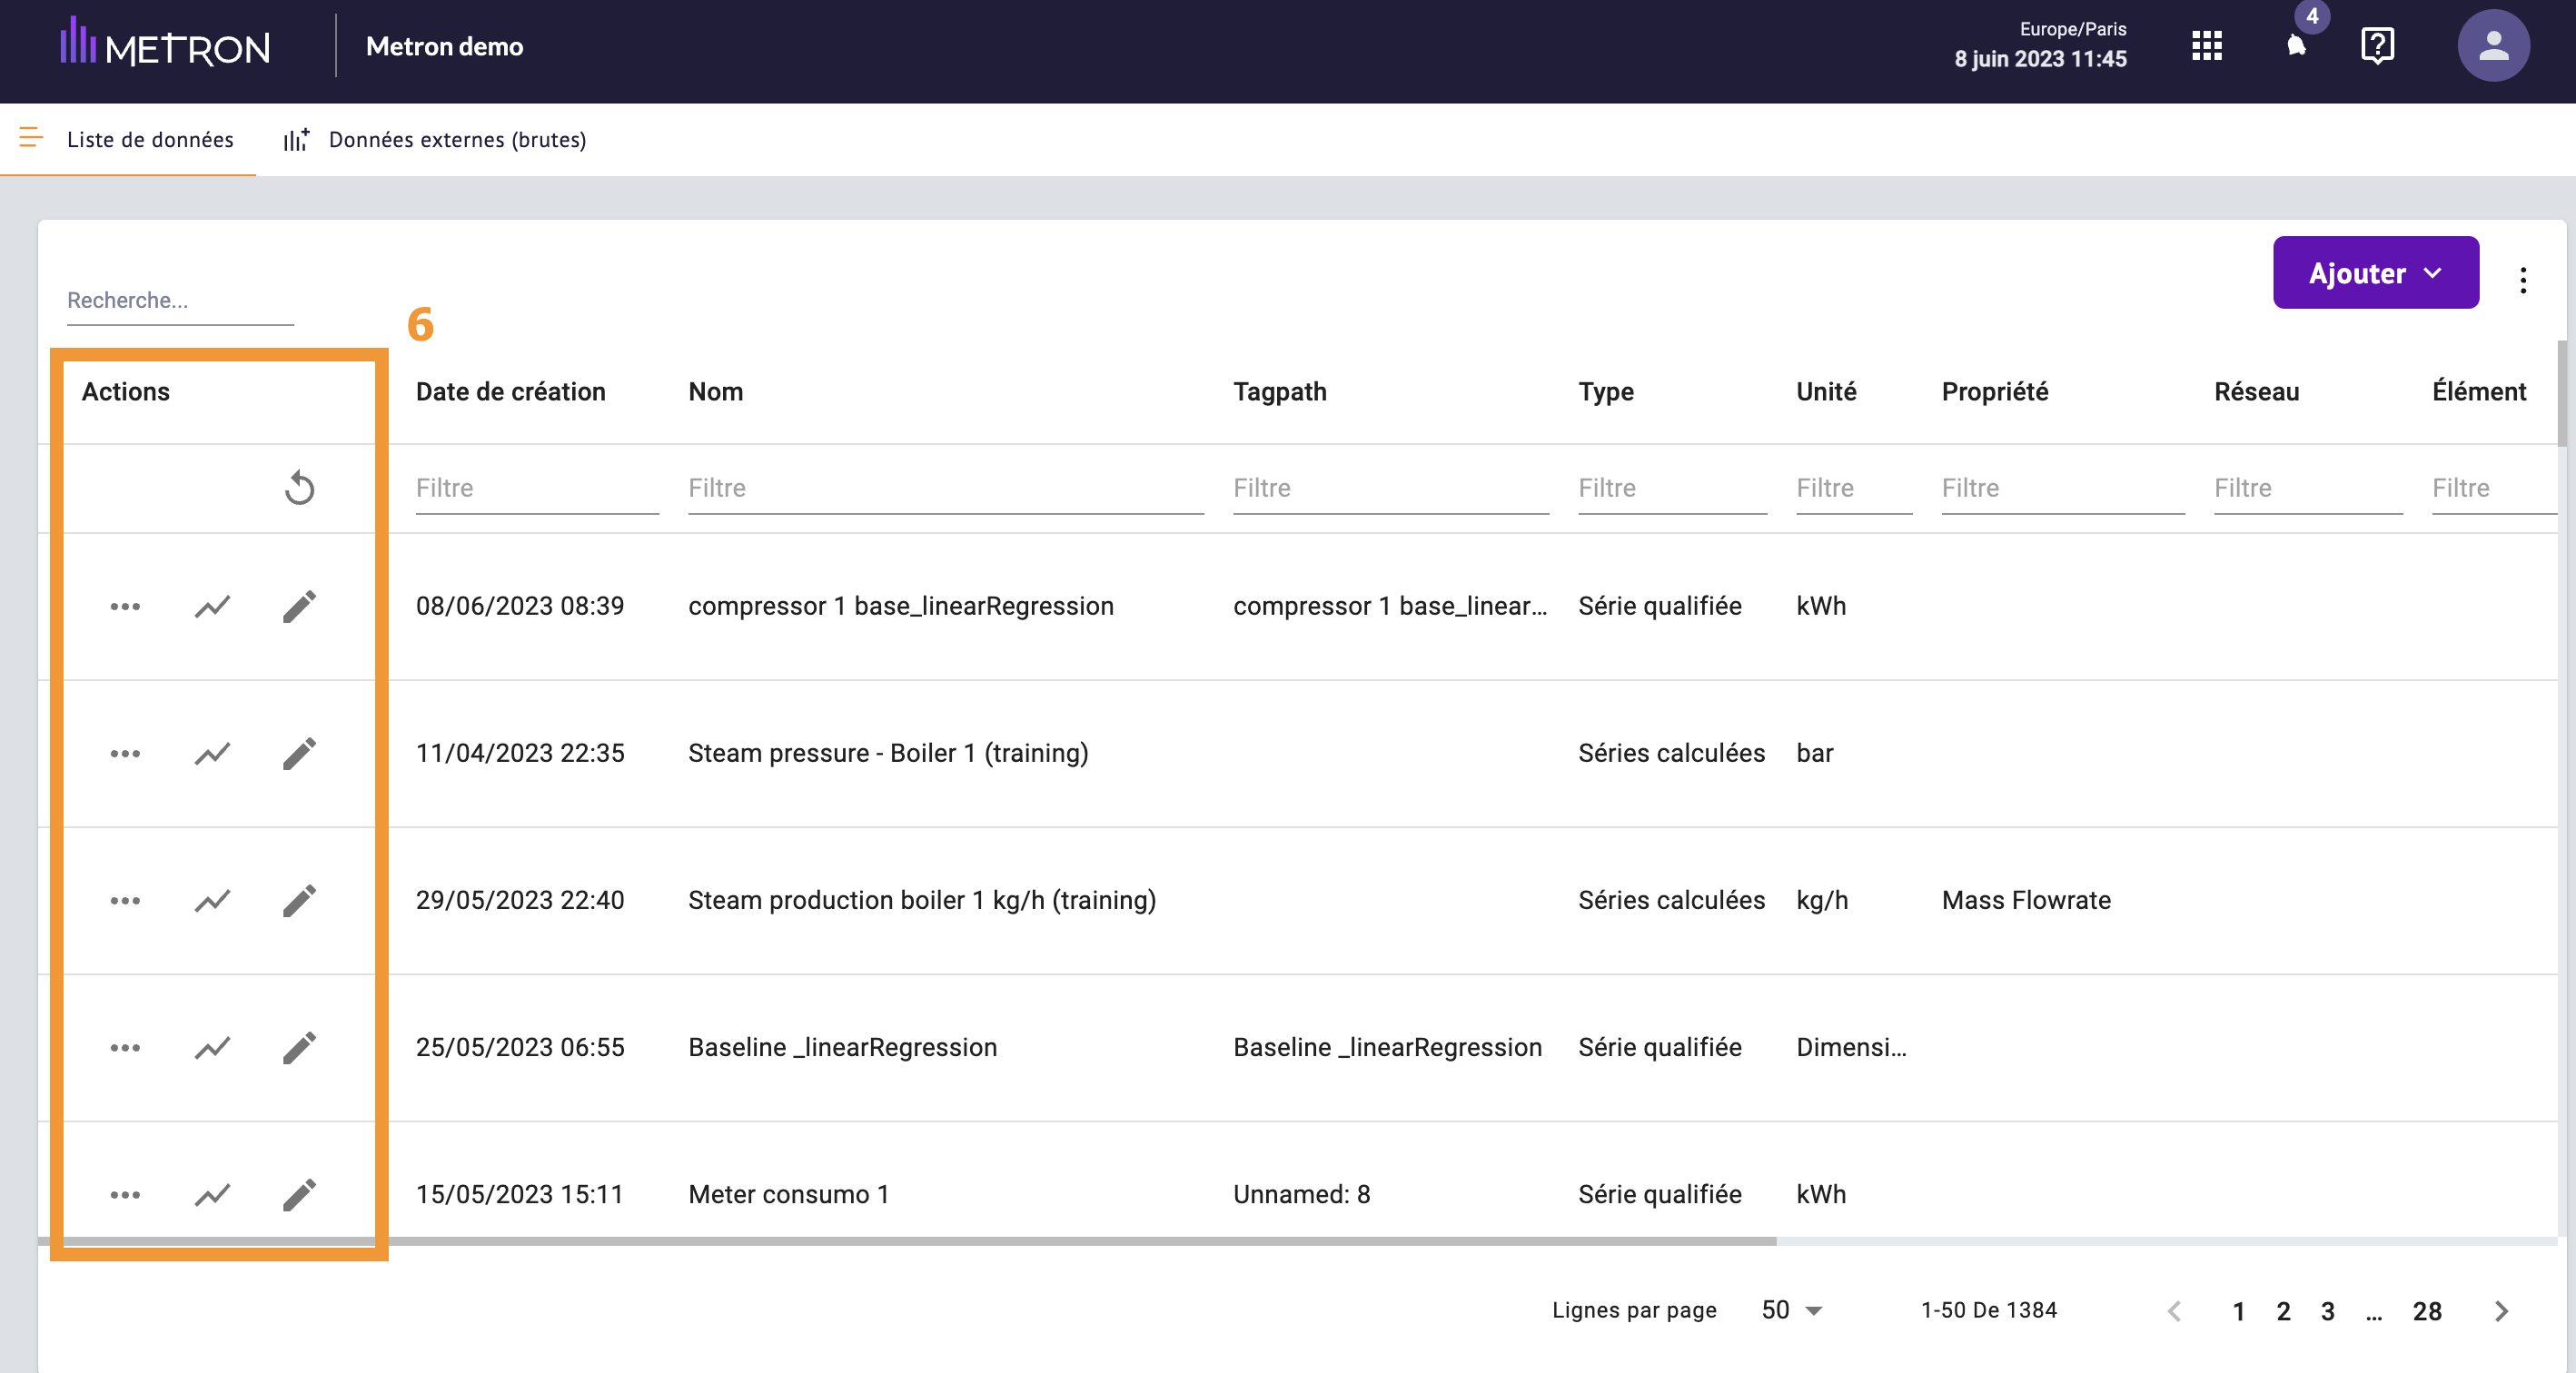The width and height of the screenshot is (2576, 1373).
Task: Open more actions for compressor 1 base_linearRegression
Action: [x=125, y=606]
